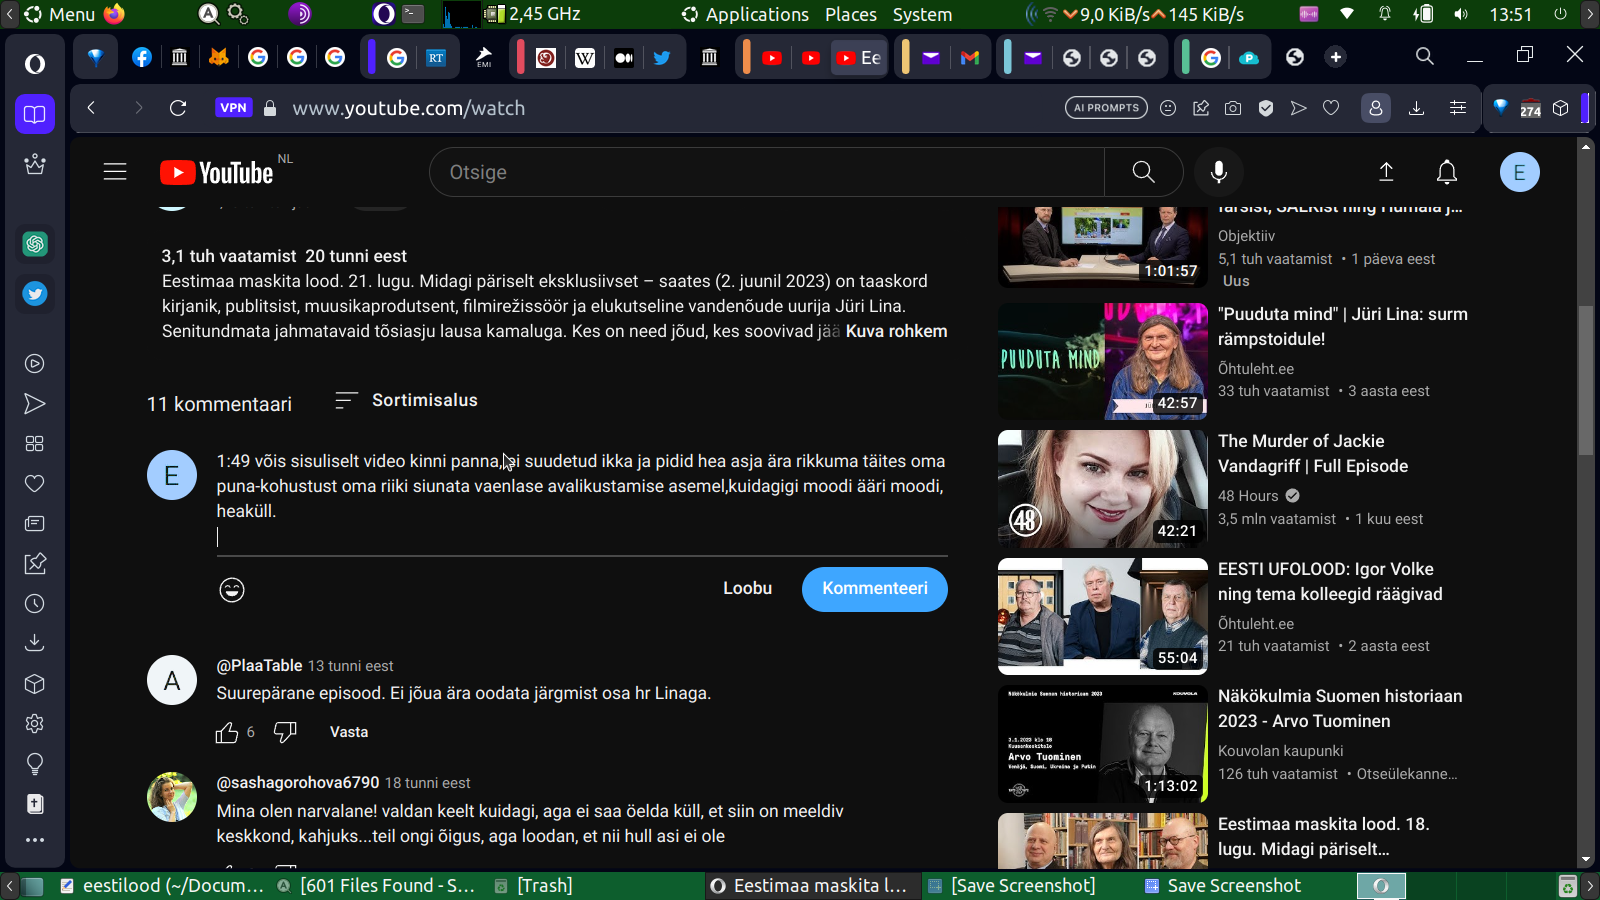The image size is (1600, 900).
Task: Reload the current YouTube page
Action: coord(178,108)
